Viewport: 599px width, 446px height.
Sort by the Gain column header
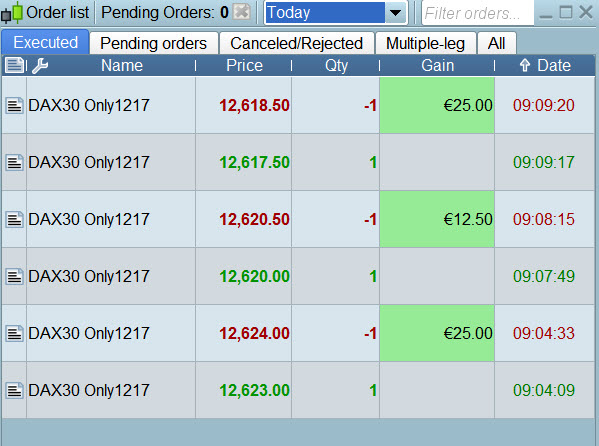point(437,65)
